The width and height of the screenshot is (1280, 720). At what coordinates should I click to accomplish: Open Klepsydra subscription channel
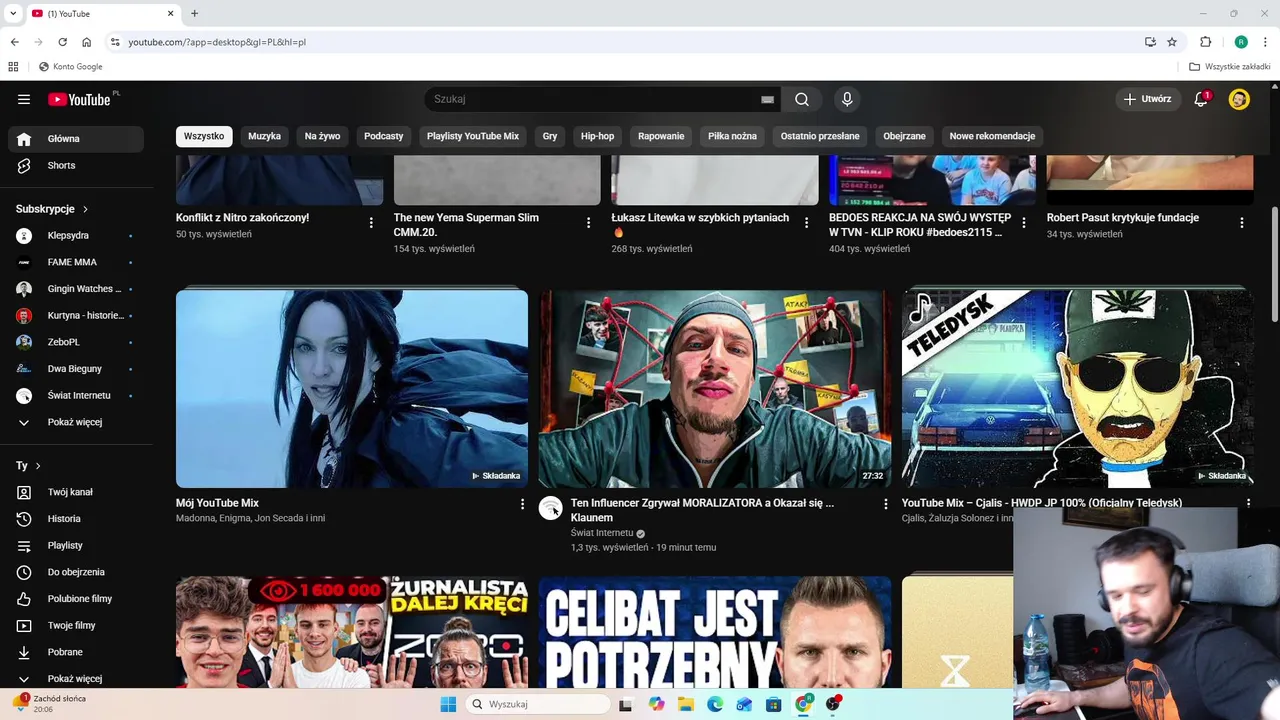pos(76,235)
